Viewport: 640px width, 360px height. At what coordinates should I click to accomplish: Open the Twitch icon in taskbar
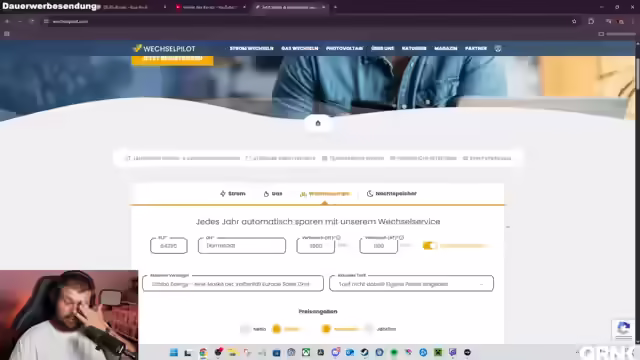(x=453, y=352)
